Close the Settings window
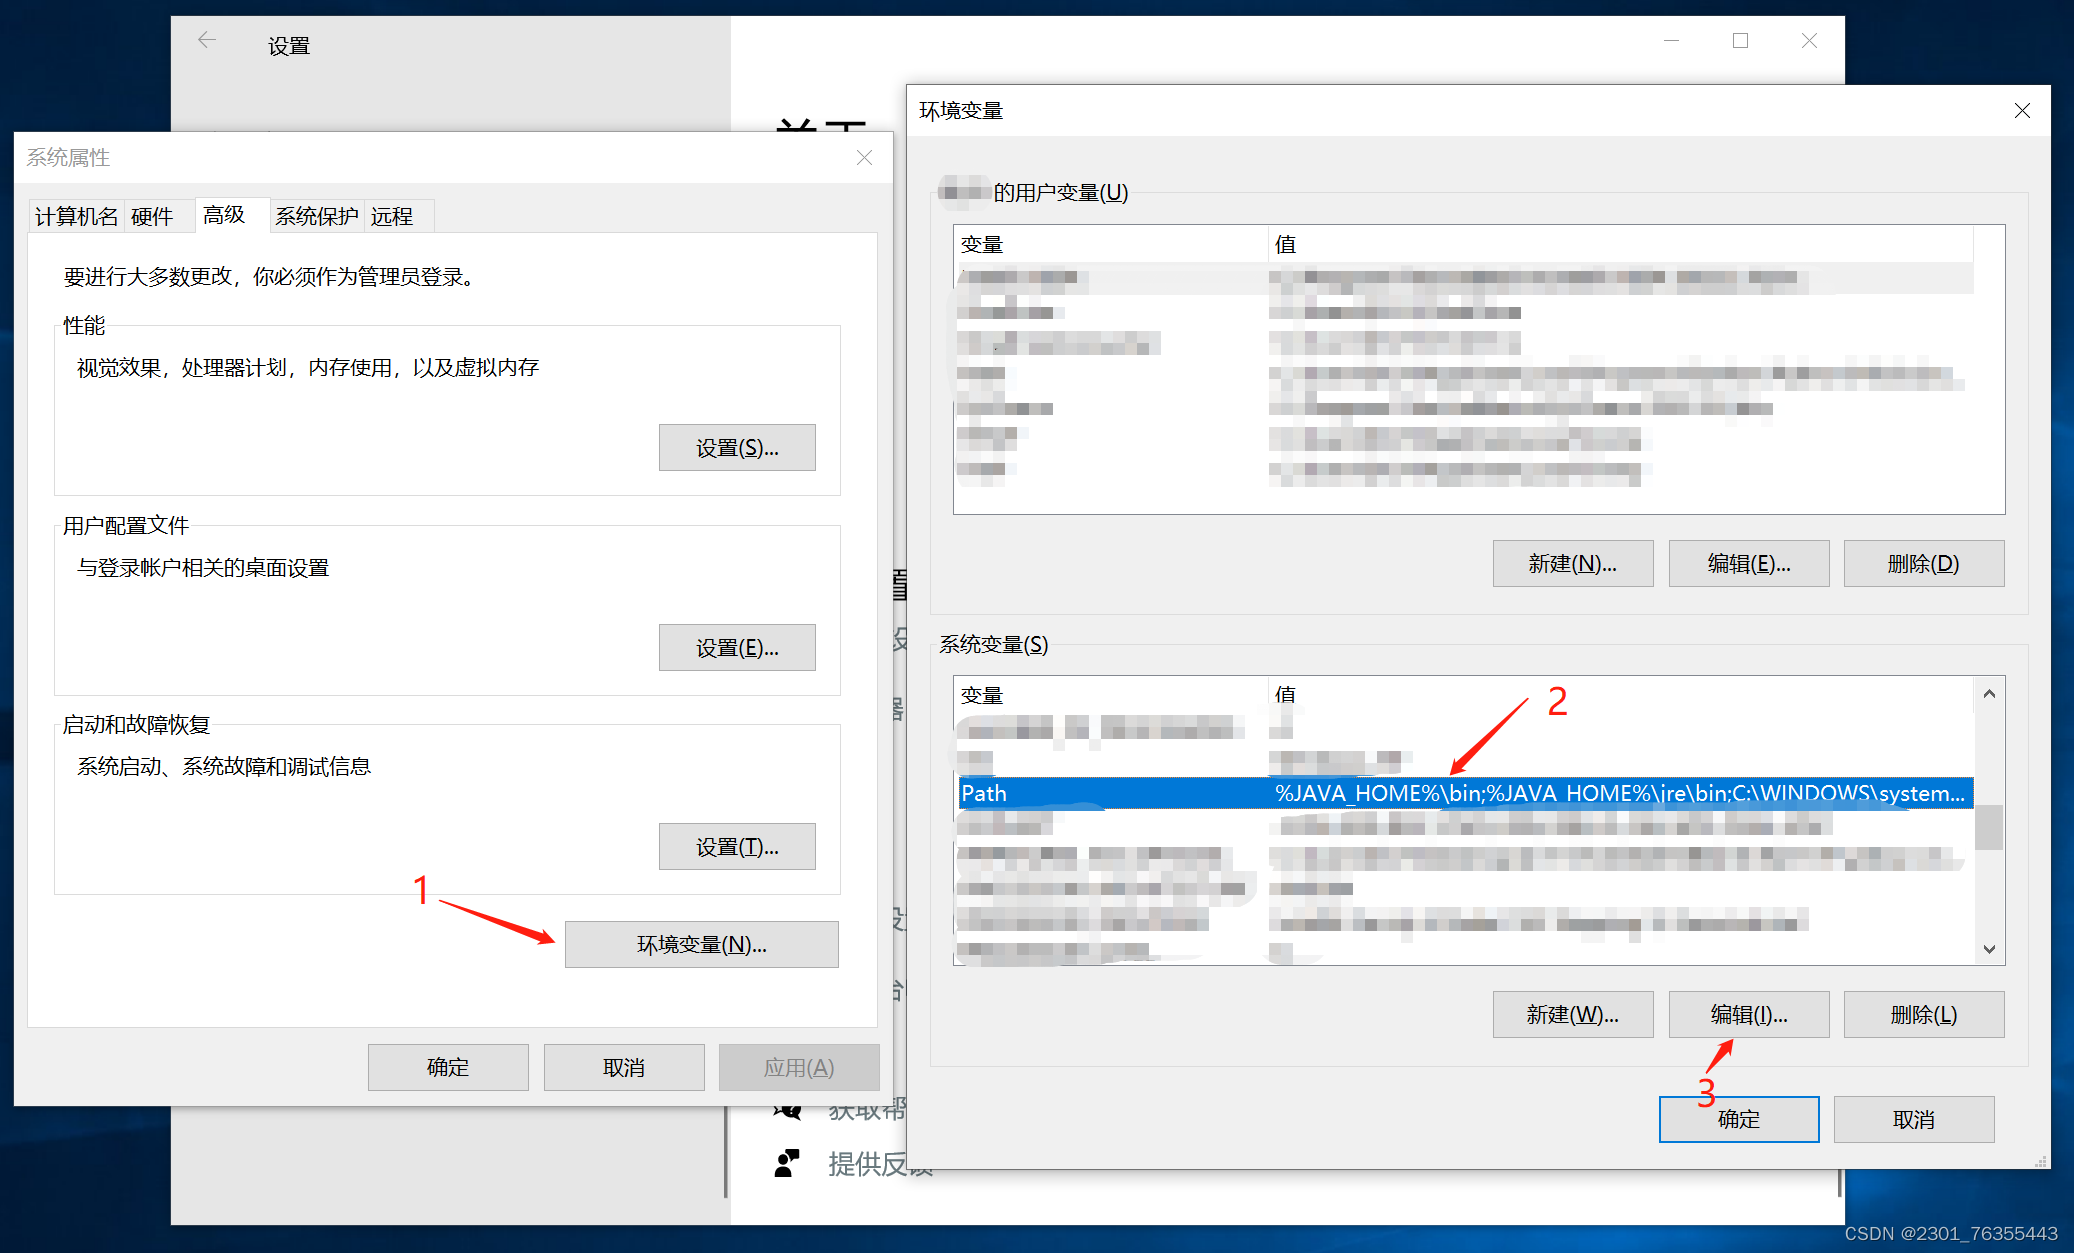This screenshot has height=1253, width=2074. (x=1810, y=40)
